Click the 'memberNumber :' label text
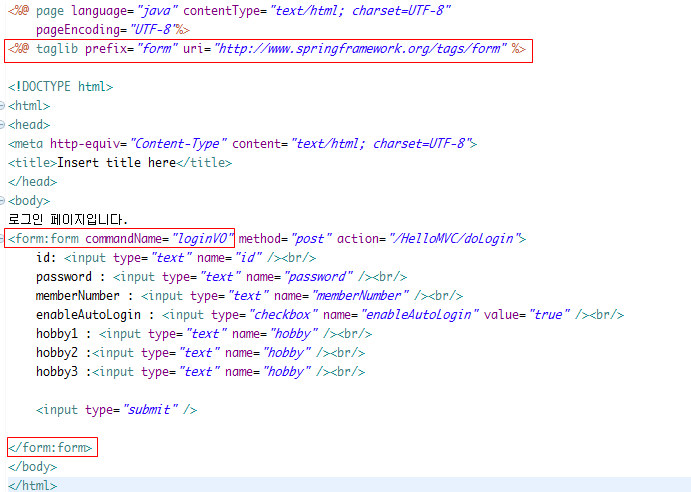The height and width of the screenshot is (492, 691). pos(85,296)
